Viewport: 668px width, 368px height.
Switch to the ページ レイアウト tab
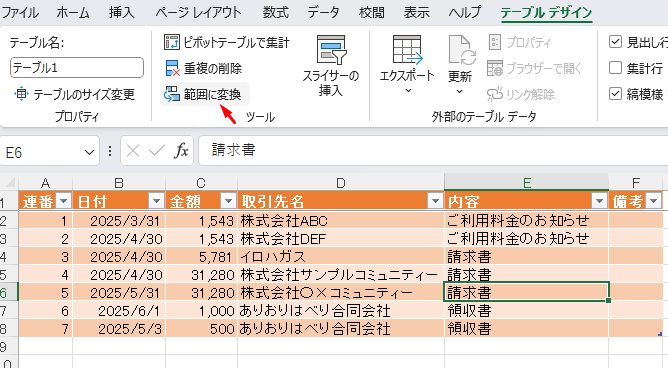coord(198,12)
